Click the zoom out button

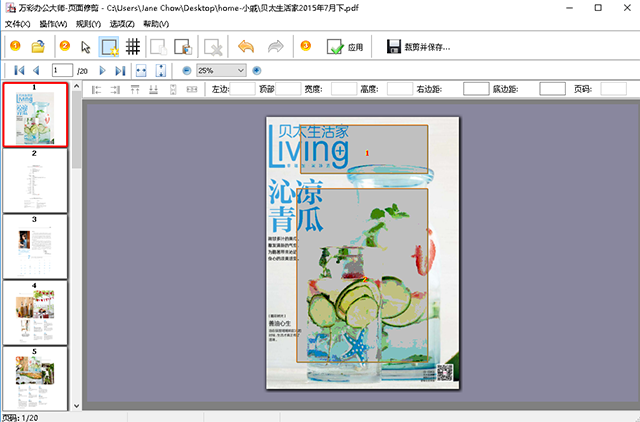187,71
